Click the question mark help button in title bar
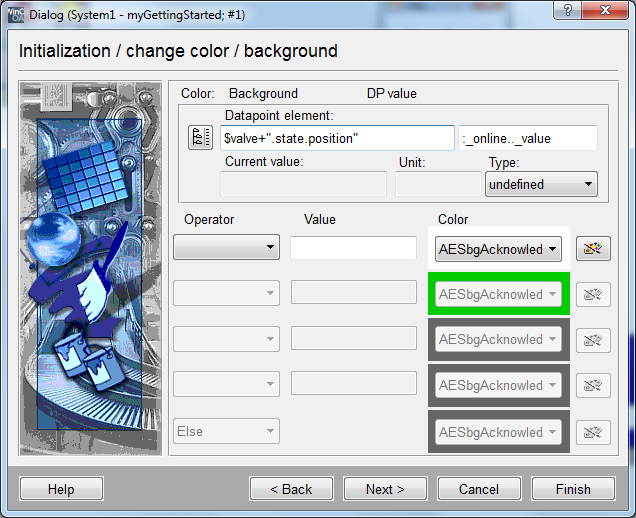This screenshot has height=518, width=636. tap(568, 11)
